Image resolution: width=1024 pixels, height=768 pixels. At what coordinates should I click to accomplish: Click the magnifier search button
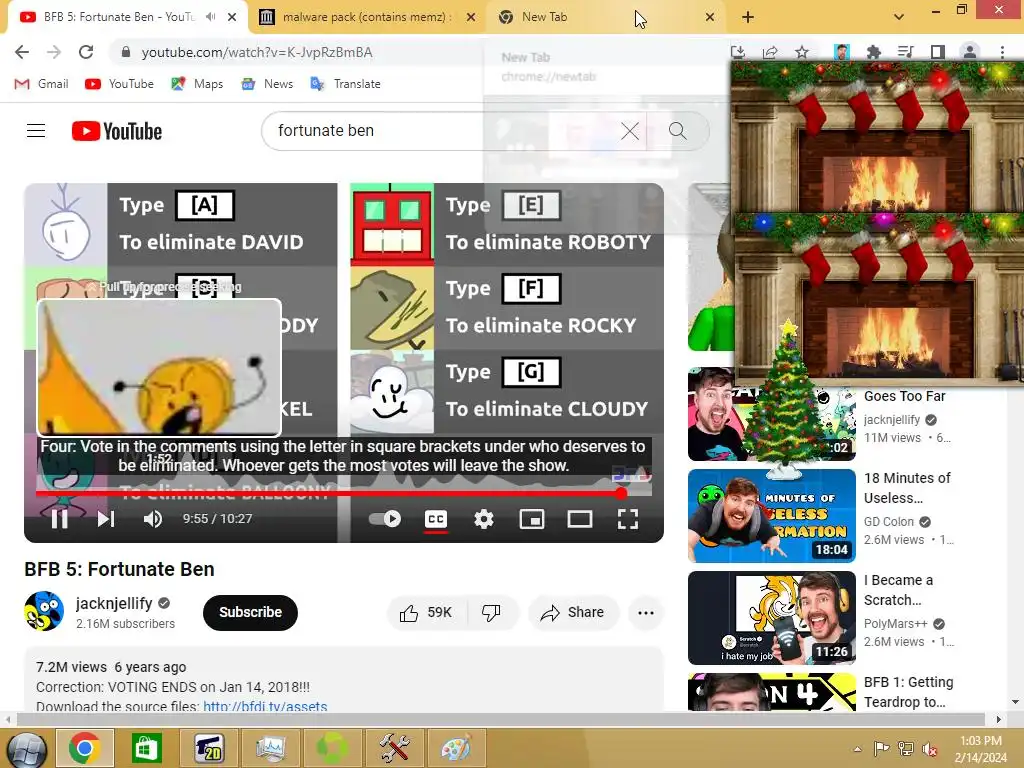coord(678,131)
